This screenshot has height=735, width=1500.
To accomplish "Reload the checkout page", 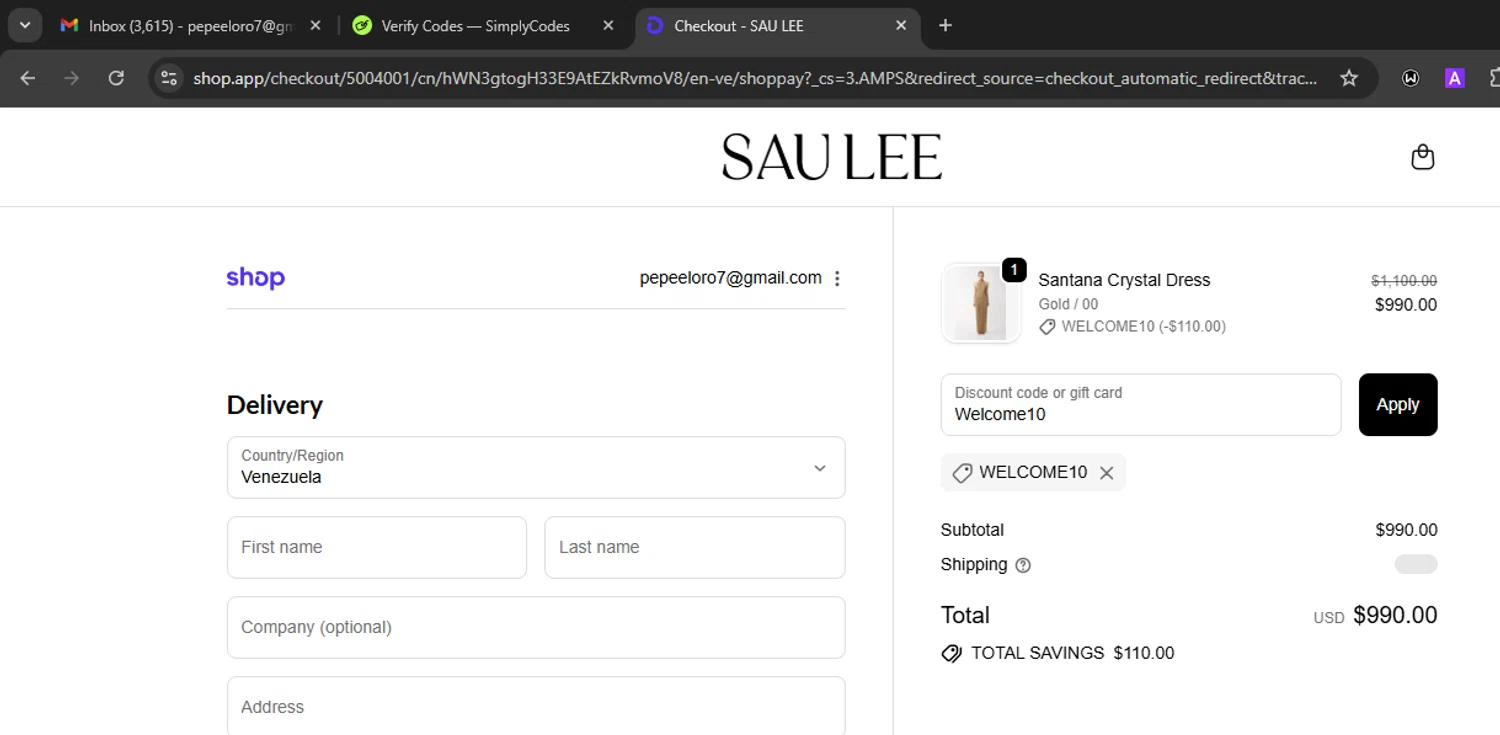I will pos(116,78).
